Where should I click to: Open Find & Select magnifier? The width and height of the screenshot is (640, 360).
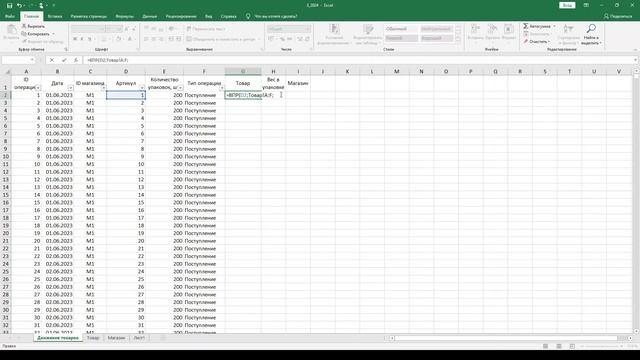click(591, 29)
